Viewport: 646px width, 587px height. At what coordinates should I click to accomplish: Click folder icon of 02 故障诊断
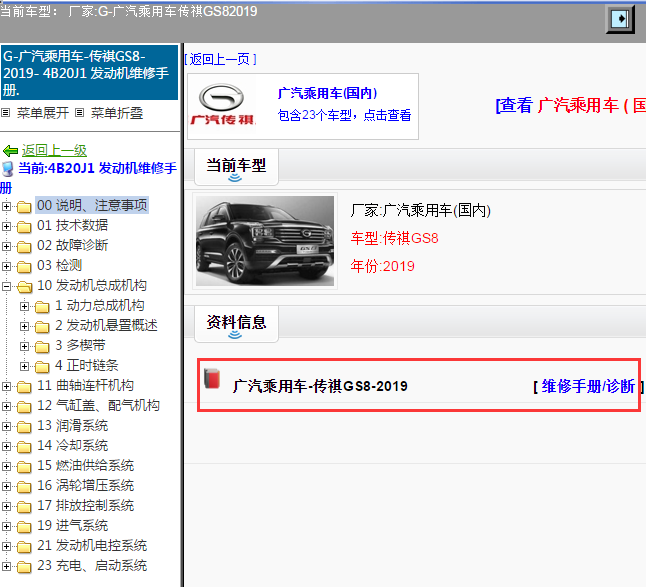click(x=24, y=246)
